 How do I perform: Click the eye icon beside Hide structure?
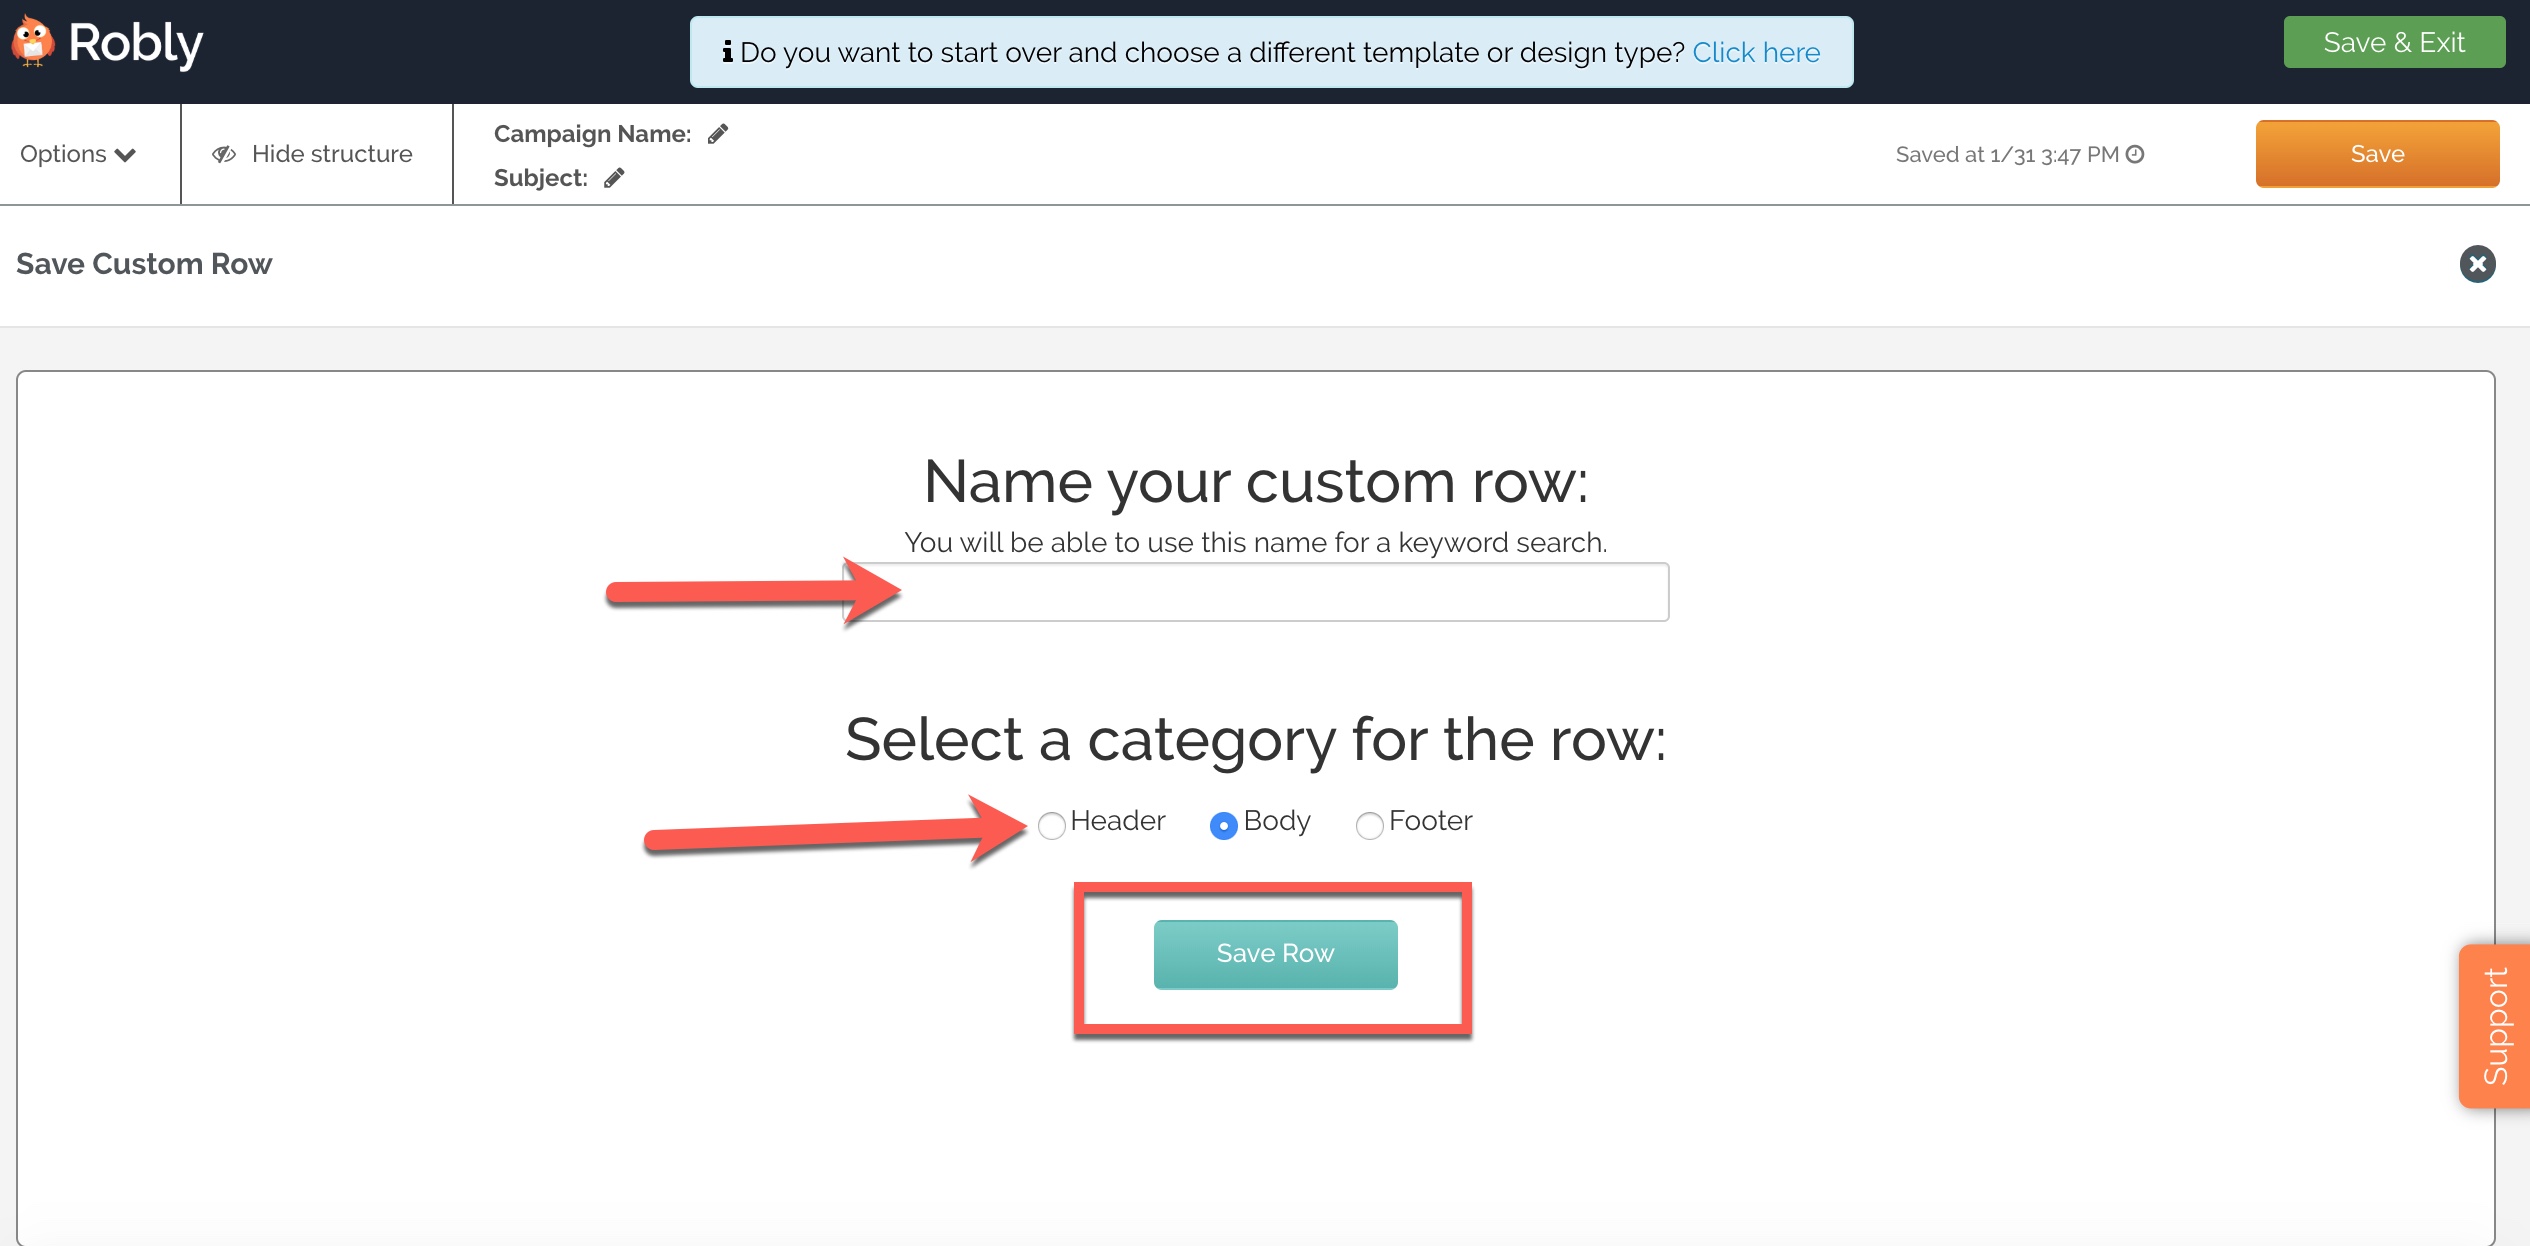coord(223,153)
